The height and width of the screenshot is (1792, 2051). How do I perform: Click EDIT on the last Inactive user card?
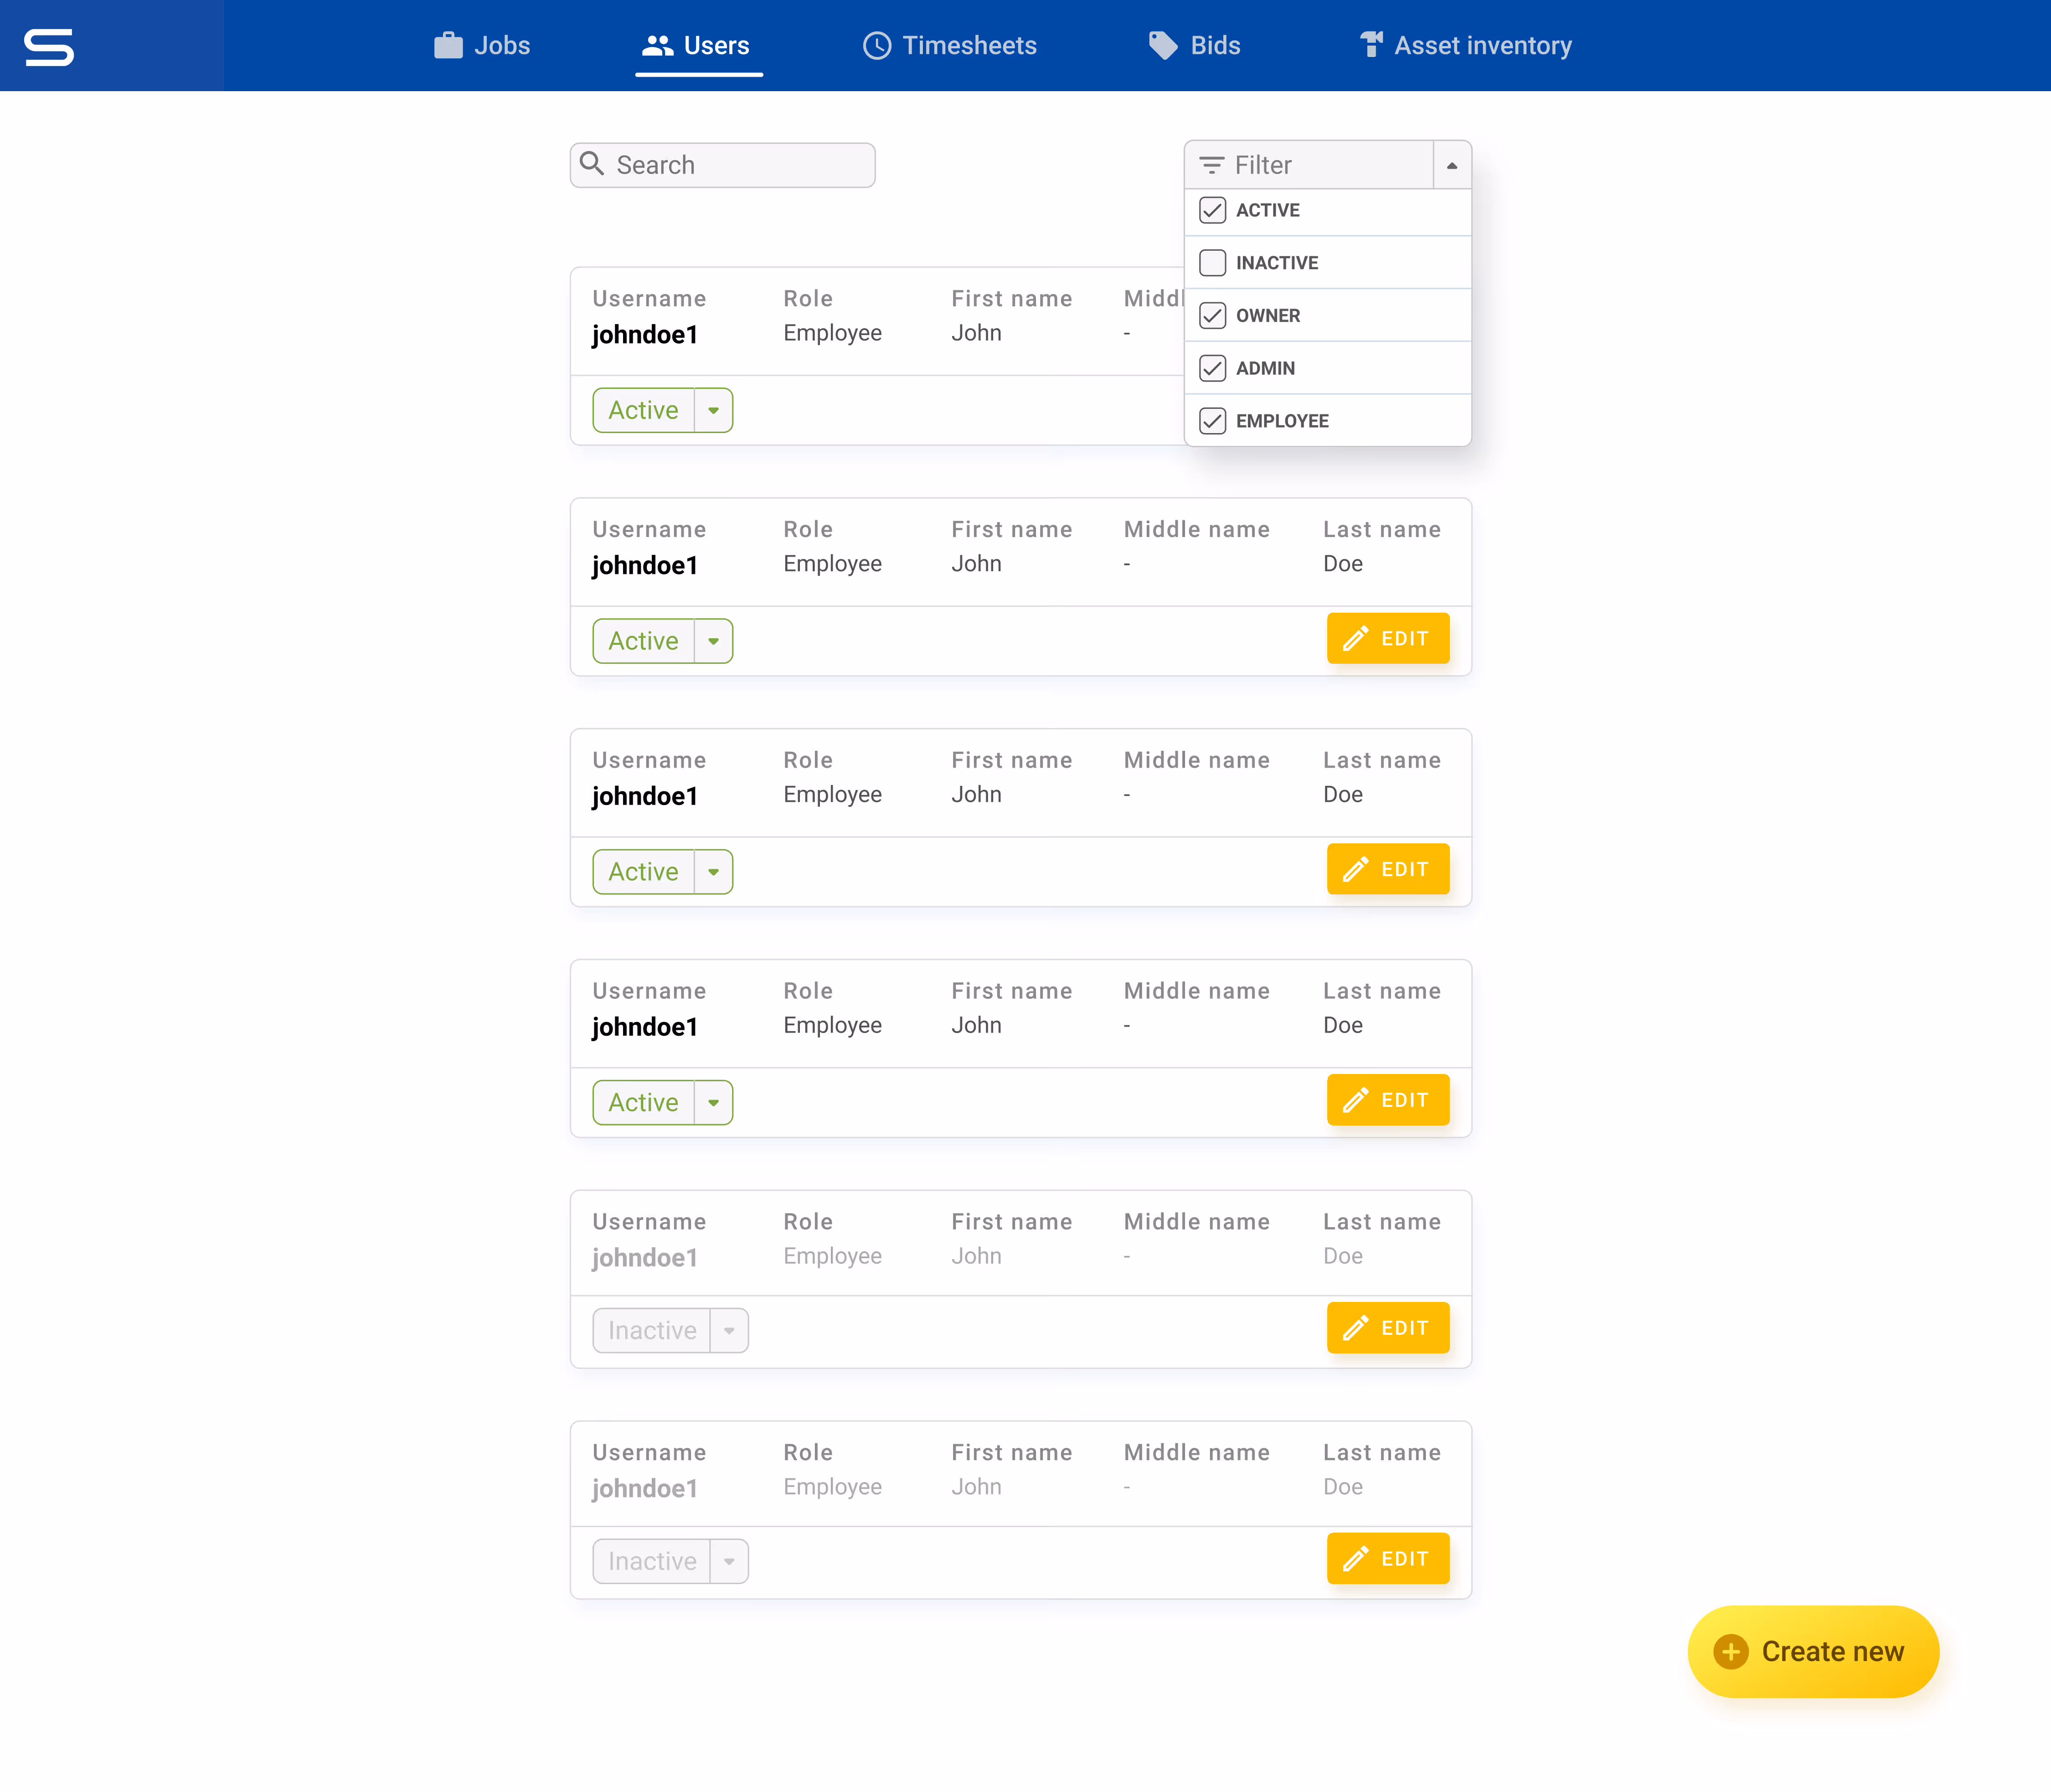click(1388, 1559)
